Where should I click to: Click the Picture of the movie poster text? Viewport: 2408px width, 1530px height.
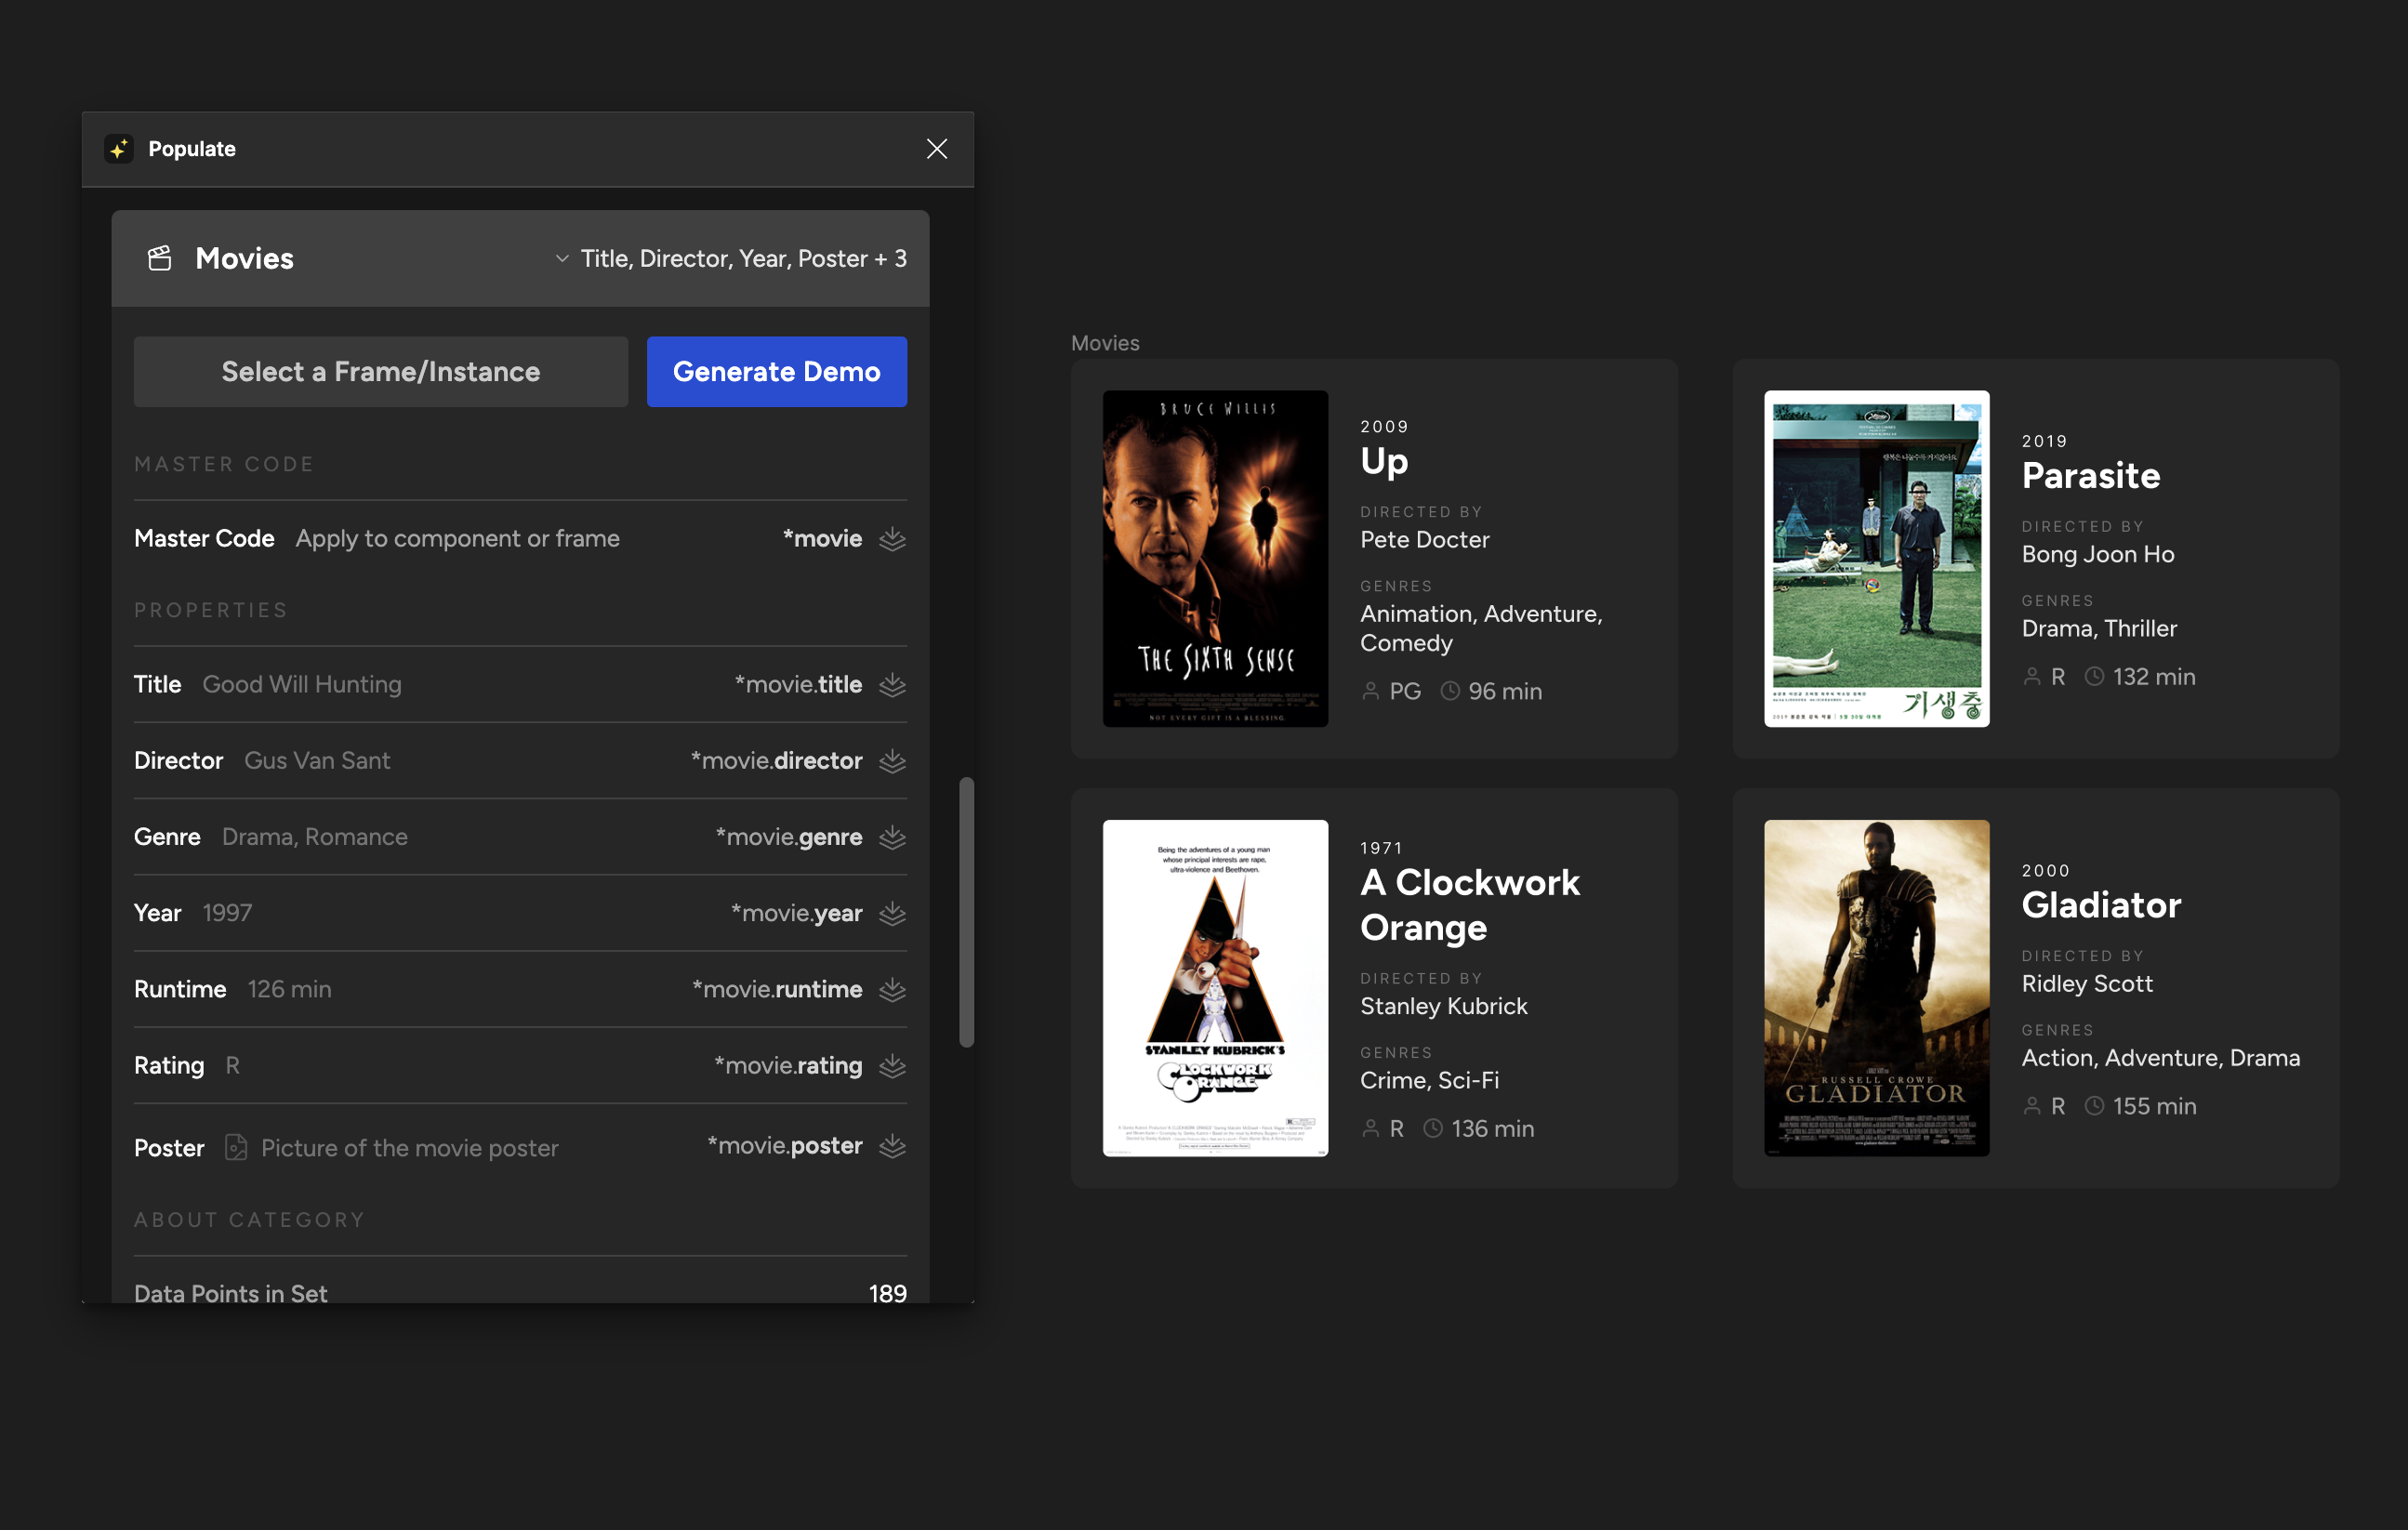409,1148
